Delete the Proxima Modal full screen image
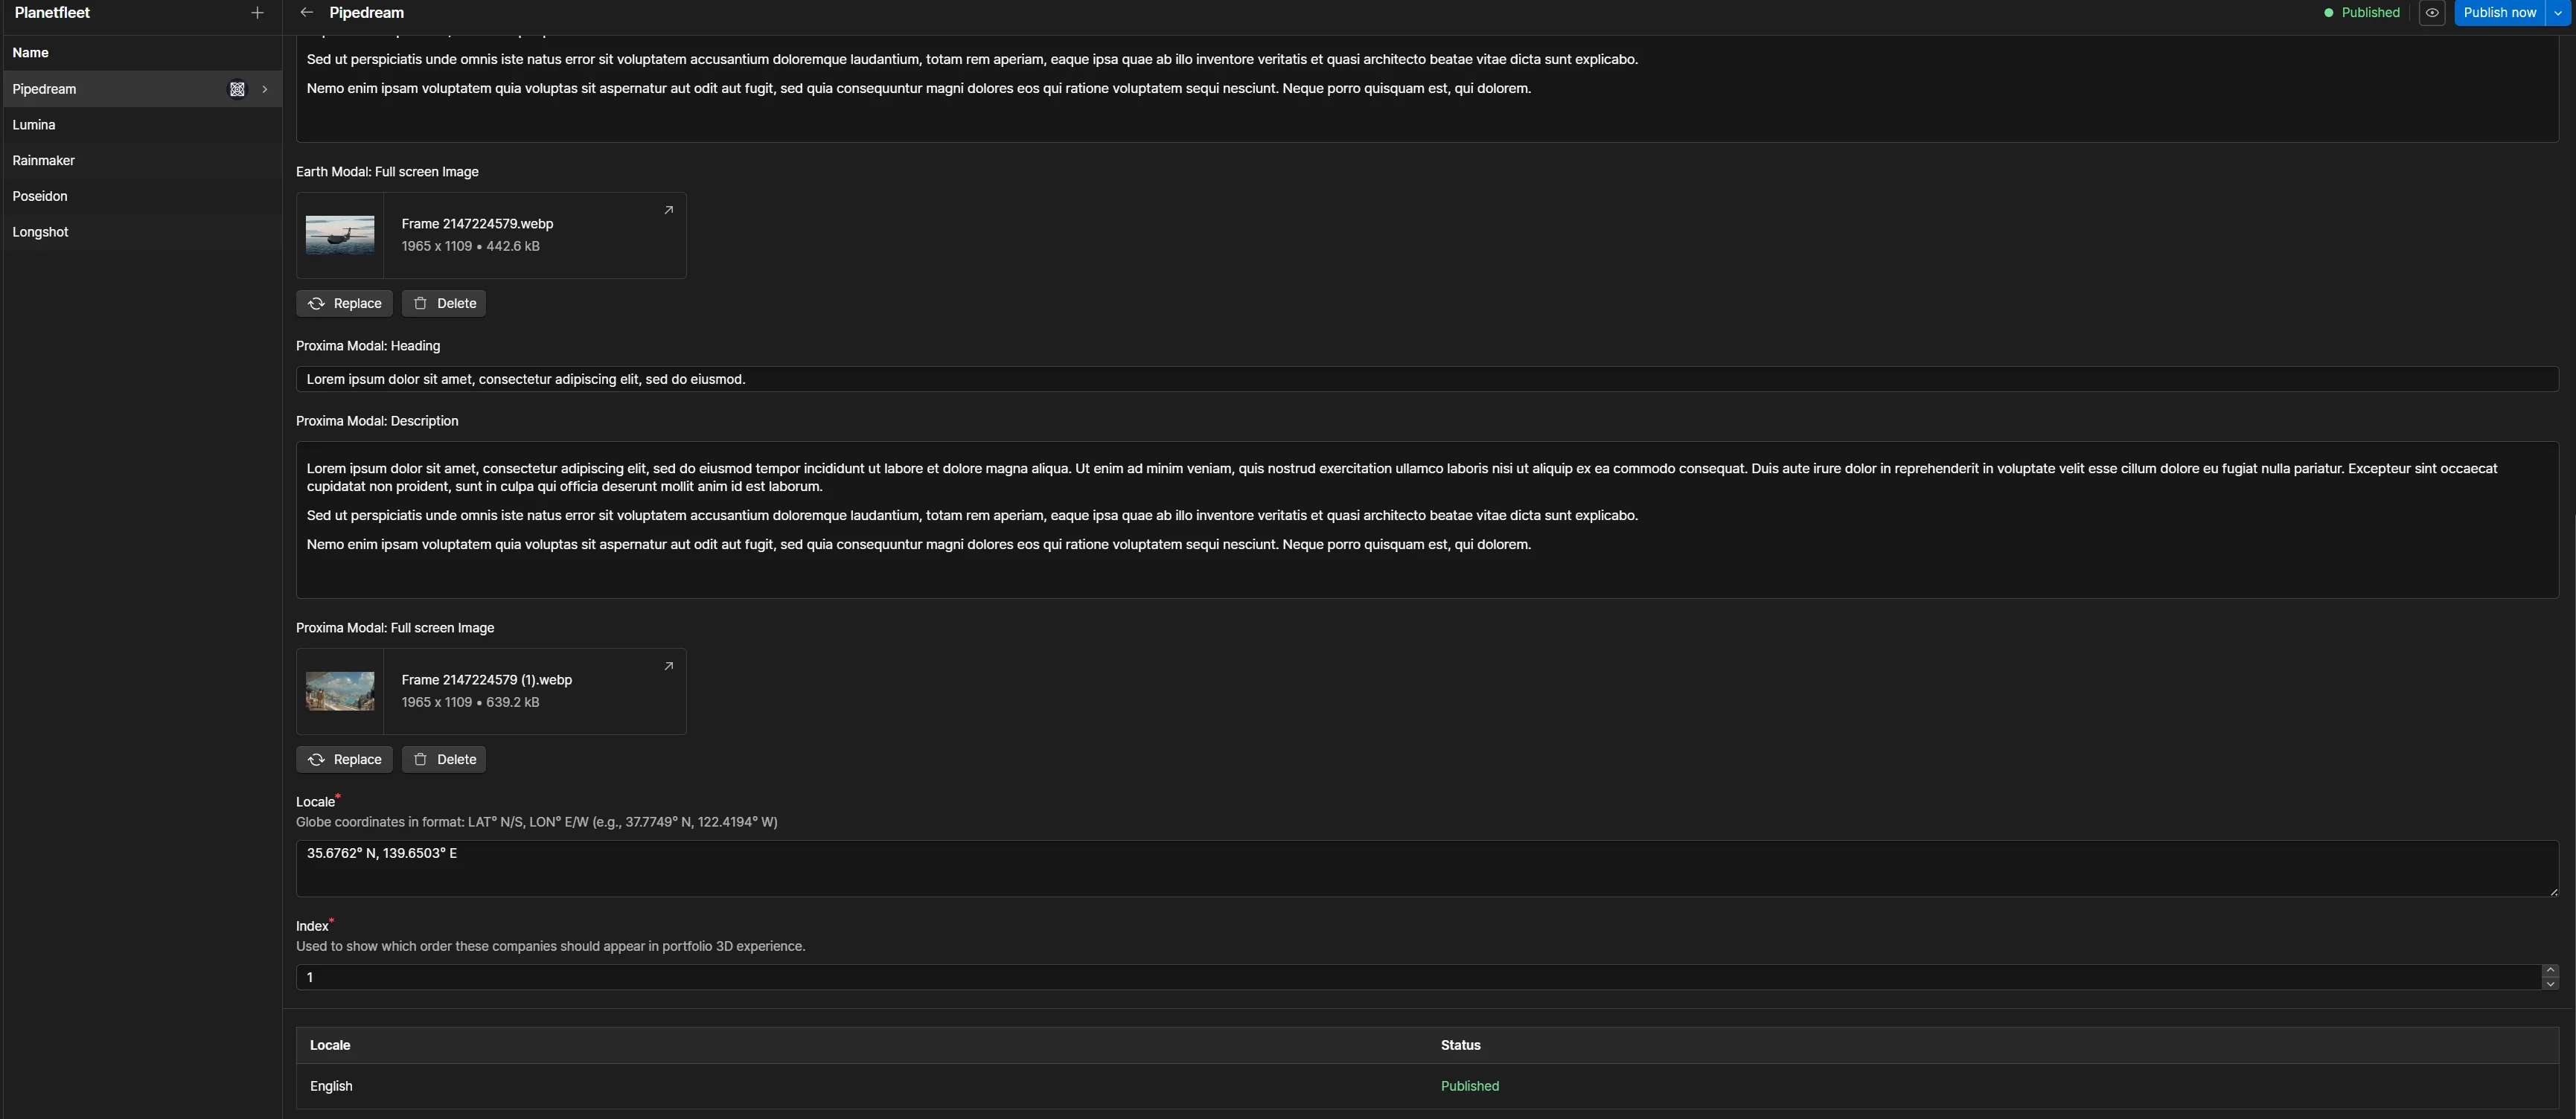Image resolution: width=2576 pixels, height=1119 pixels. tap(443, 759)
